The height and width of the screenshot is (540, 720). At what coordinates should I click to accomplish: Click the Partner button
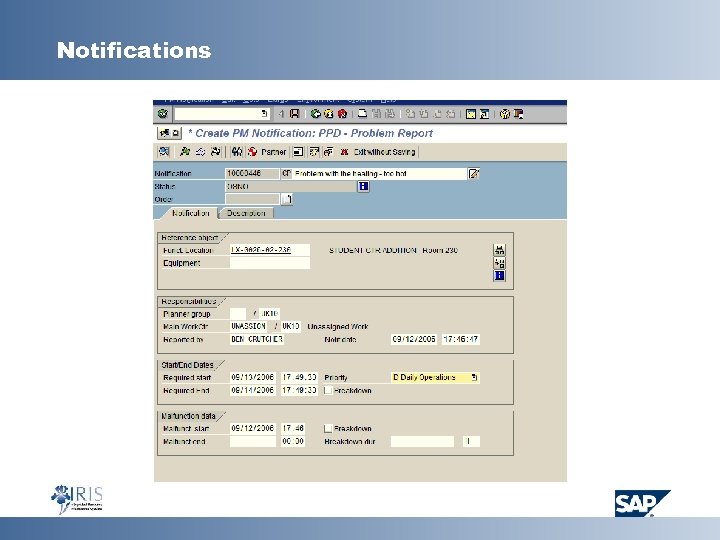tap(268, 152)
